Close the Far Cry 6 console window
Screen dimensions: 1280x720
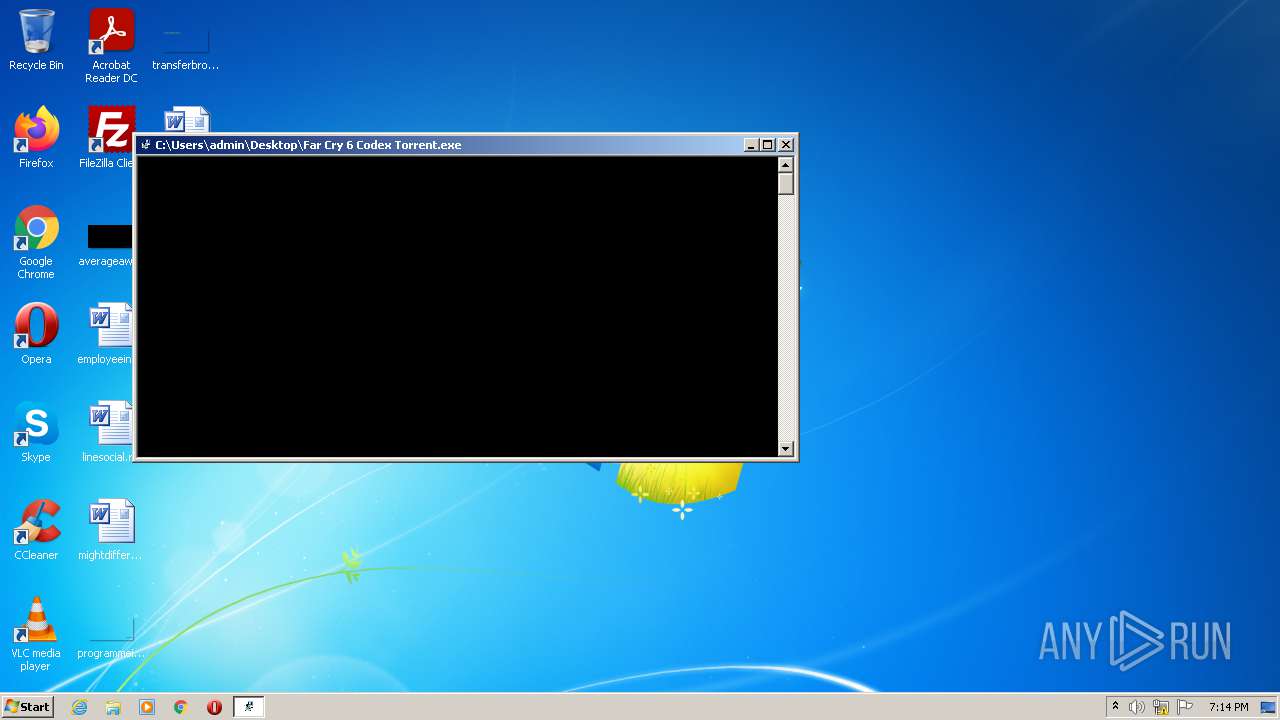786,145
